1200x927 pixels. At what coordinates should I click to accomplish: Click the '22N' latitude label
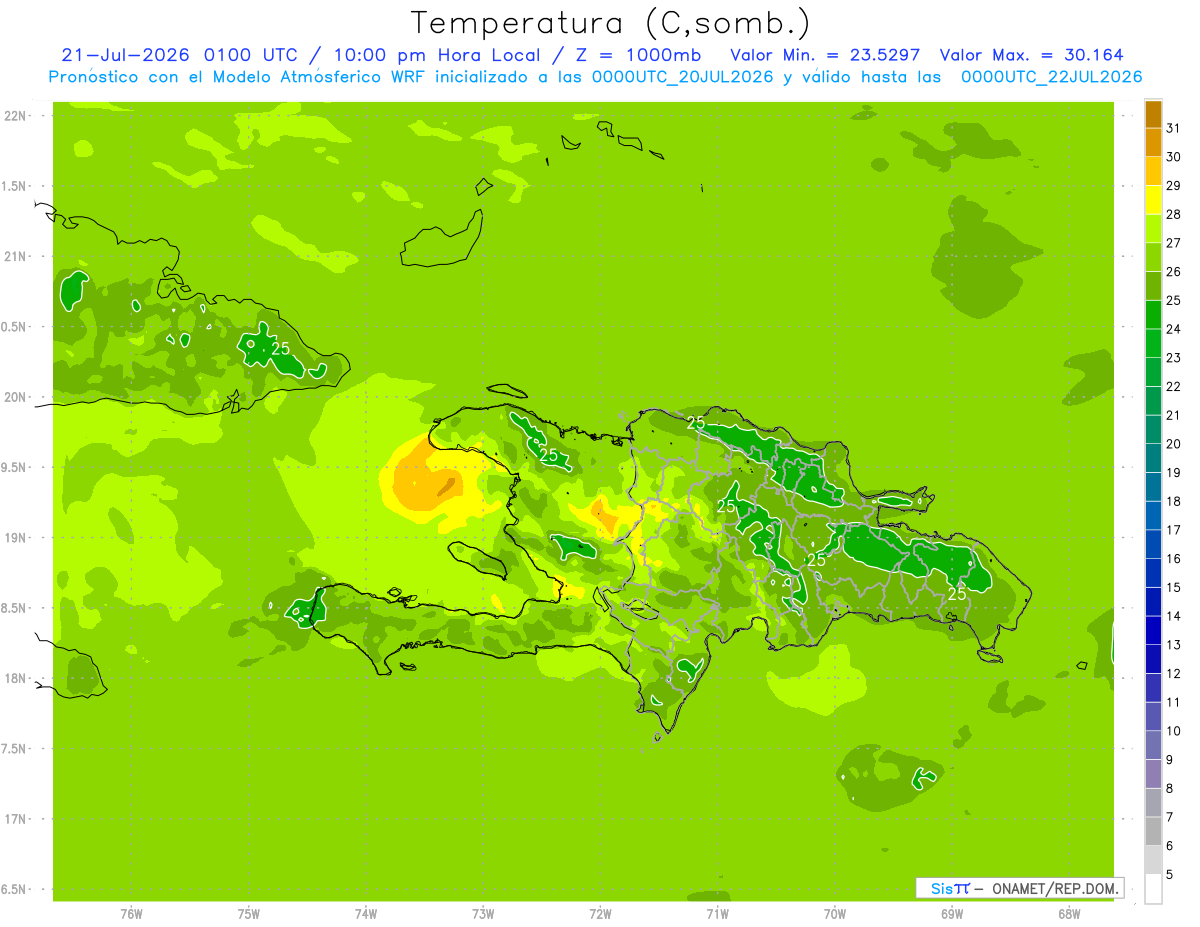point(15,116)
